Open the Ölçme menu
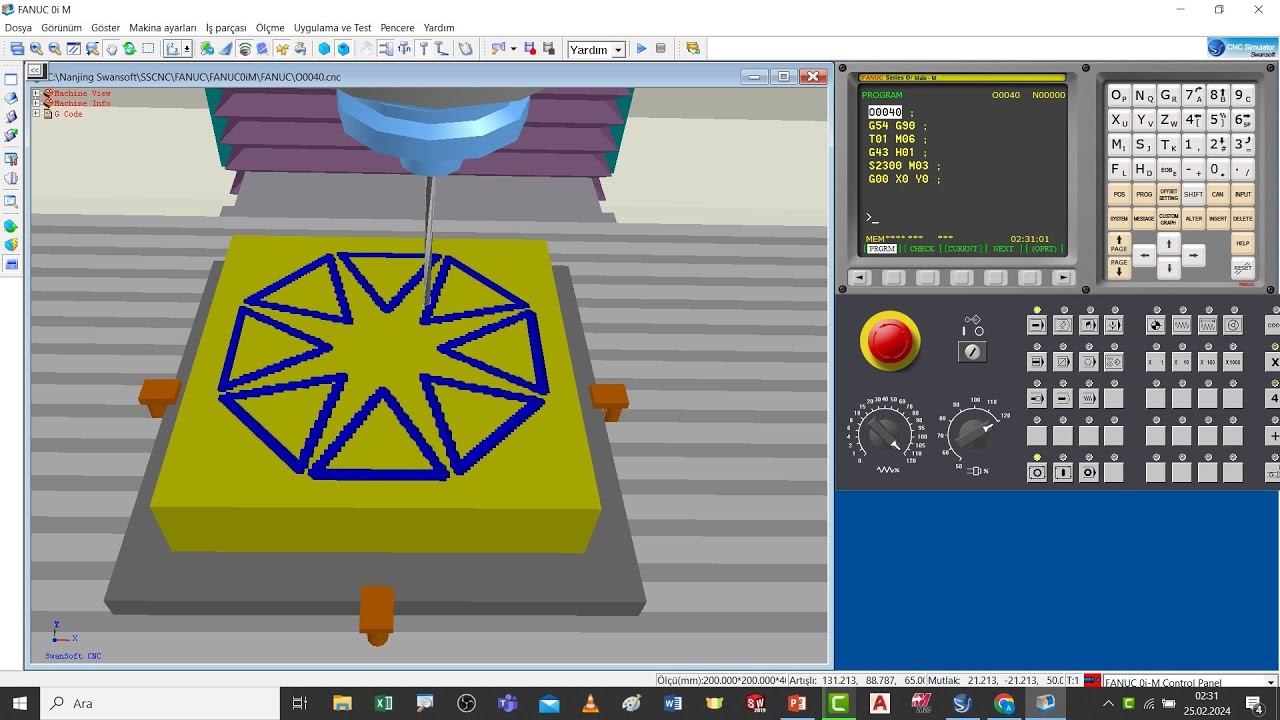1280x720 pixels. [x=270, y=28]
